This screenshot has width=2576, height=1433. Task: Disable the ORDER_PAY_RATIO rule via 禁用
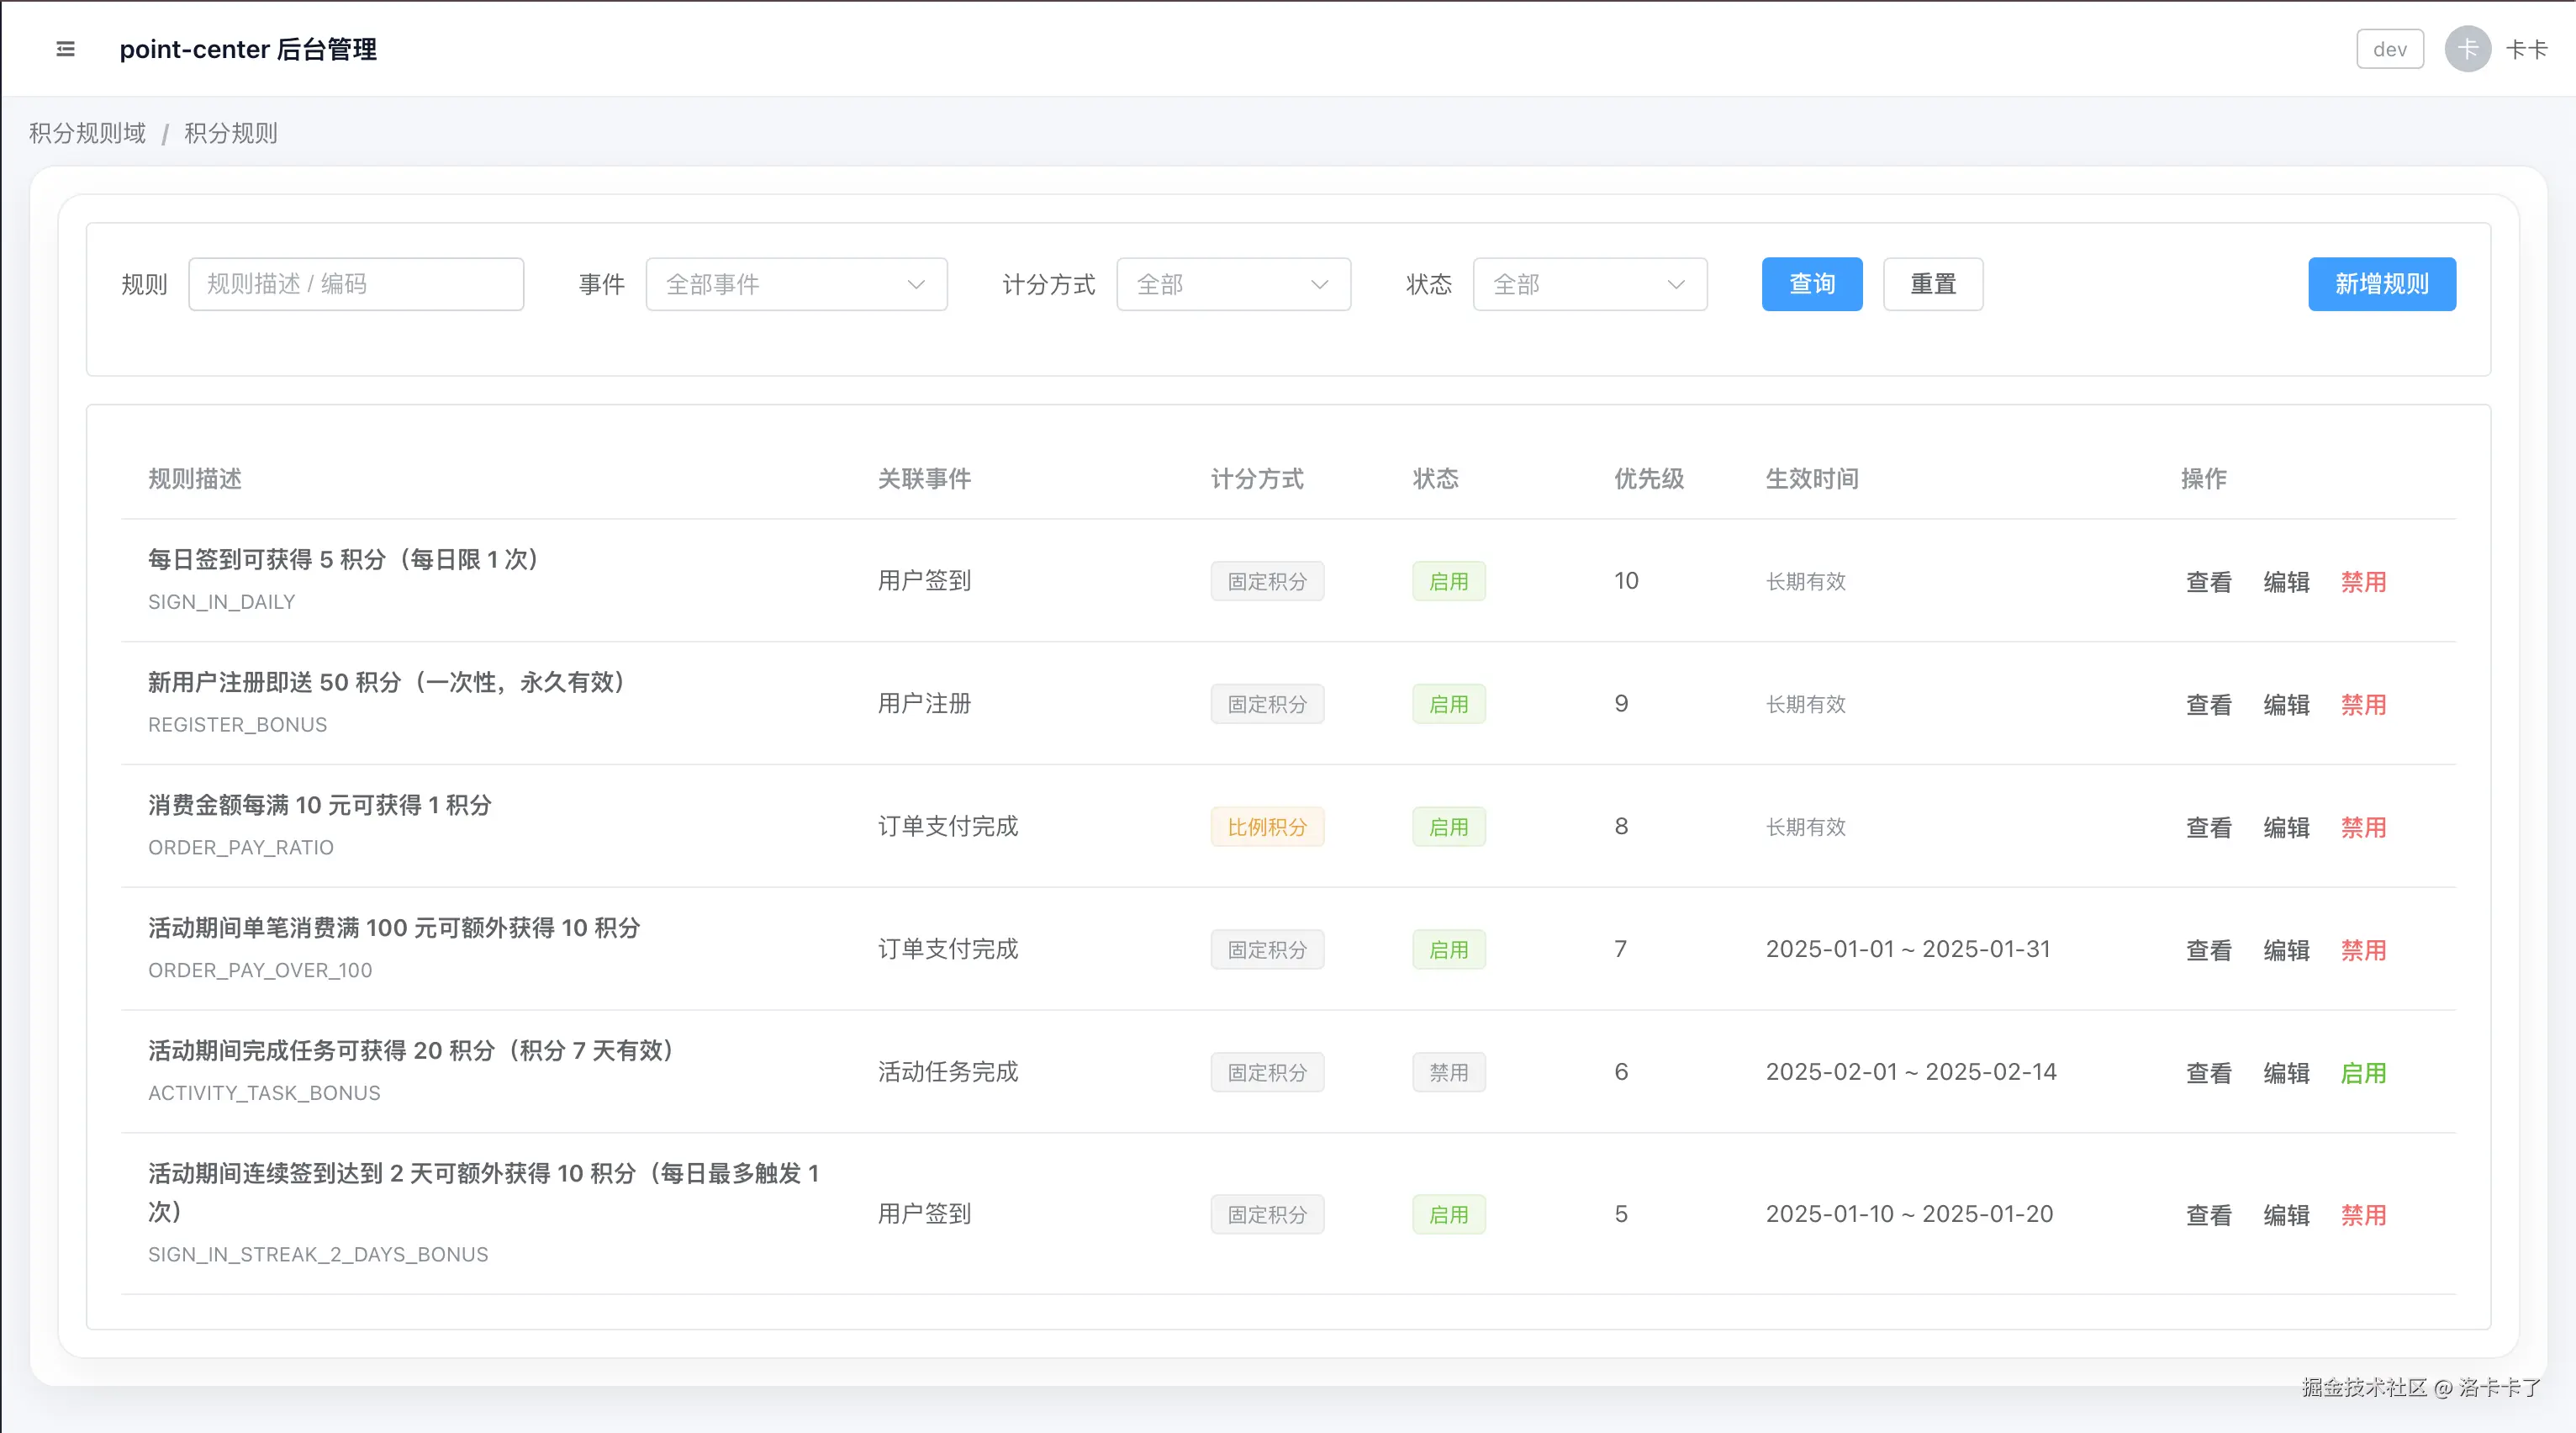tap(2363, 828)
